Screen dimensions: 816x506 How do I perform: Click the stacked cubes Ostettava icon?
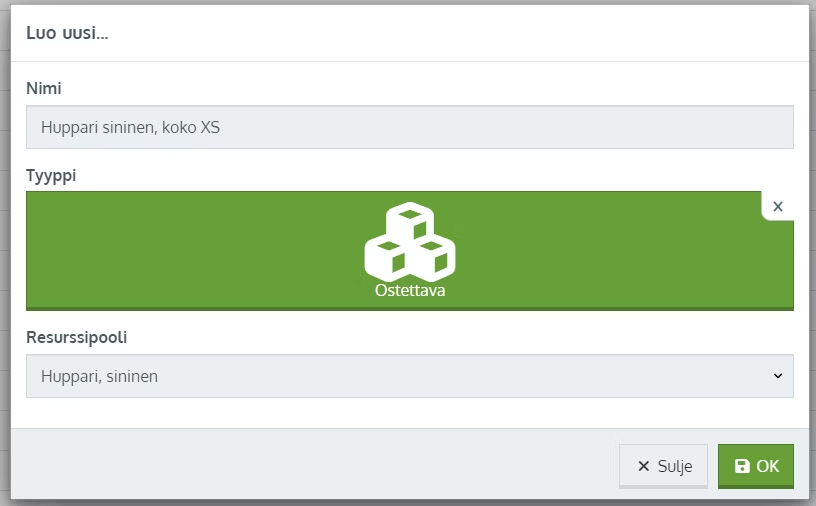(410, 242)
